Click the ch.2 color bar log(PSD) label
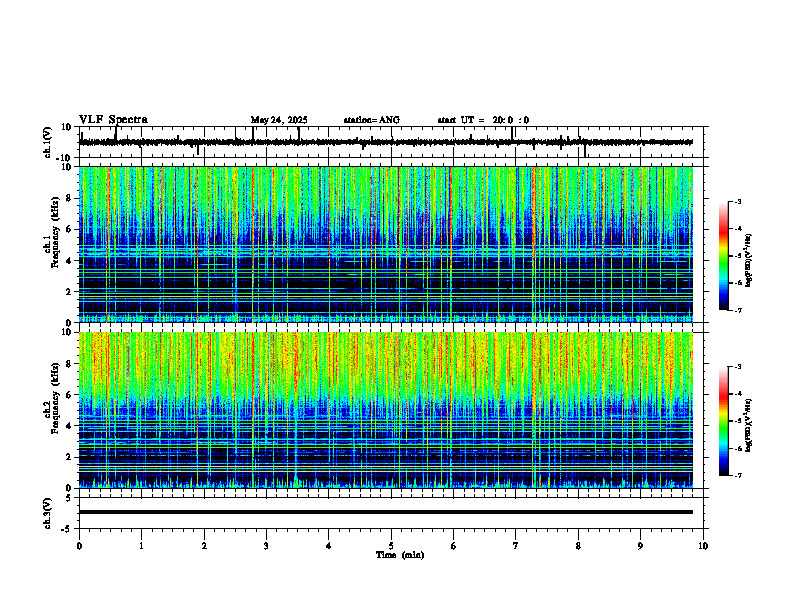This screenshot has height=612, width=792. (749, 425)
